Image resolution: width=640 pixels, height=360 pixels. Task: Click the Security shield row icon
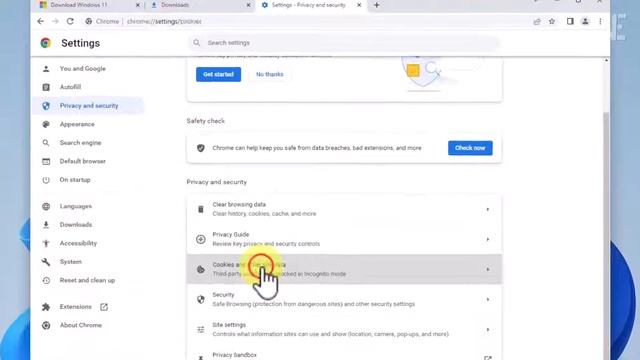pyautogui.click(x=200, y=300)
